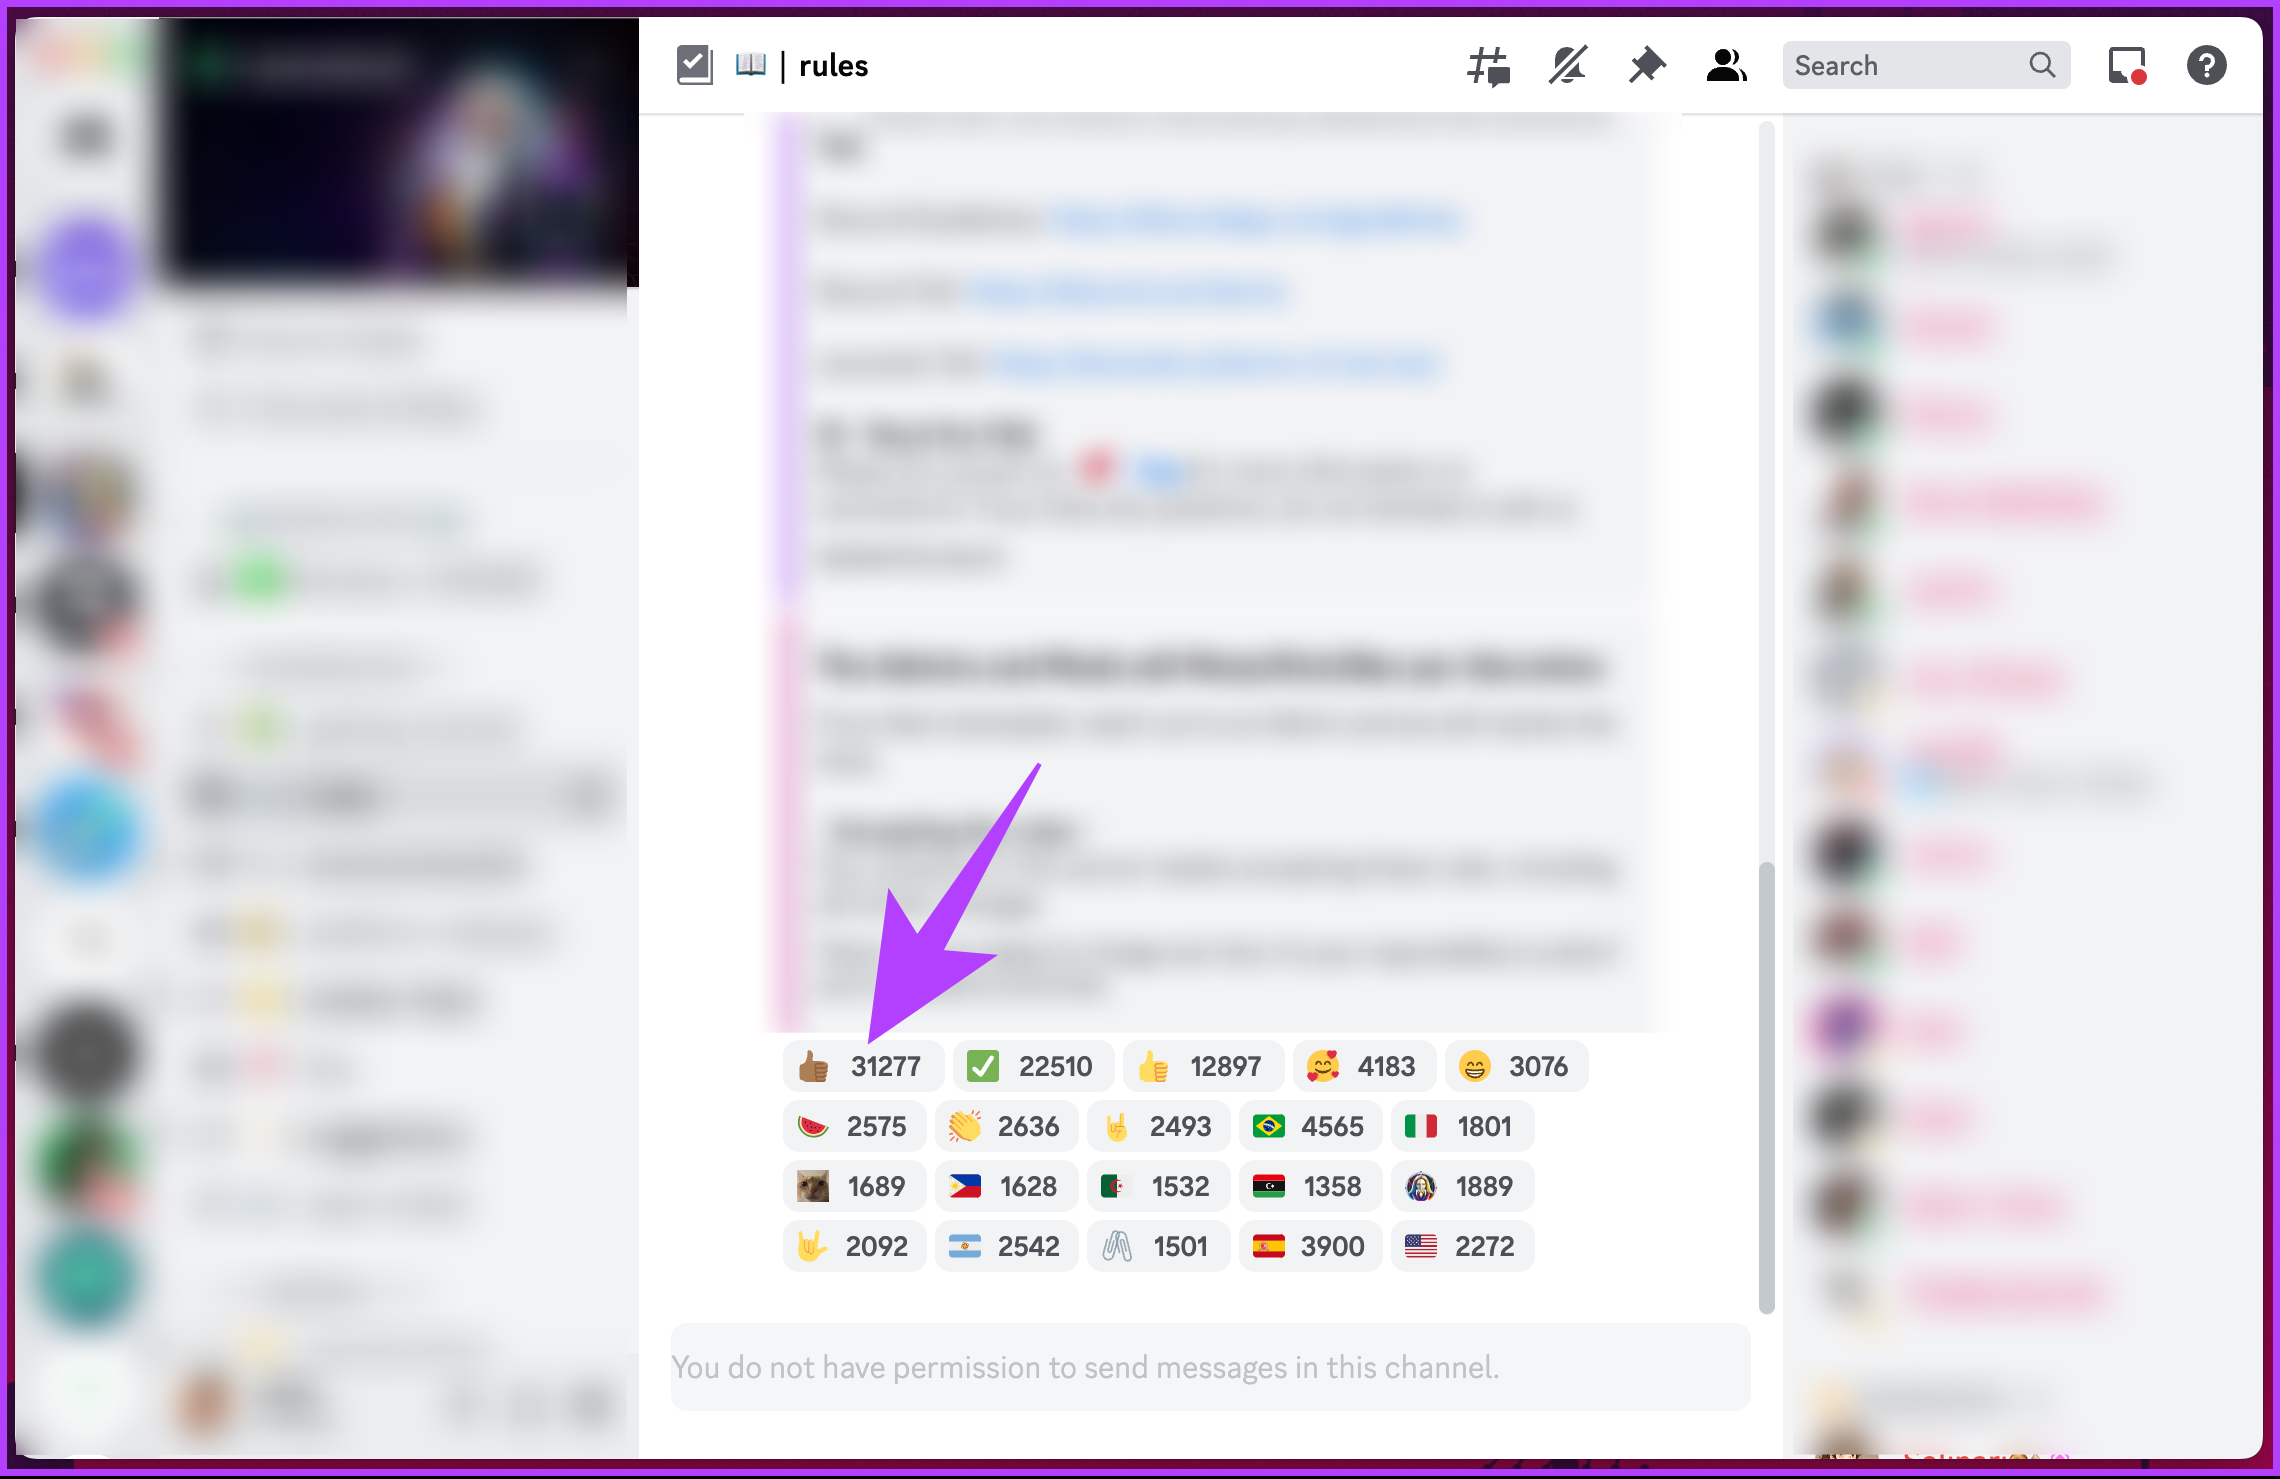Click the pinned messages icon

[x=1645, y=66]
